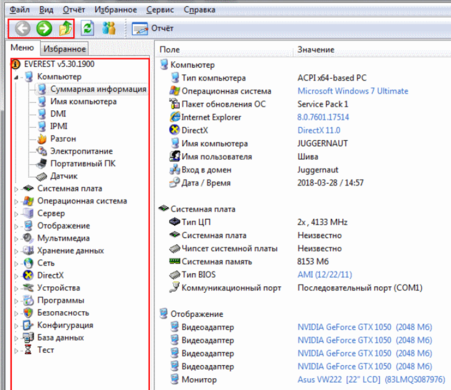Follow the Microsoft Windows 7 Ultimate link
This screenshot has height=390, width=451.
(353, 91)
